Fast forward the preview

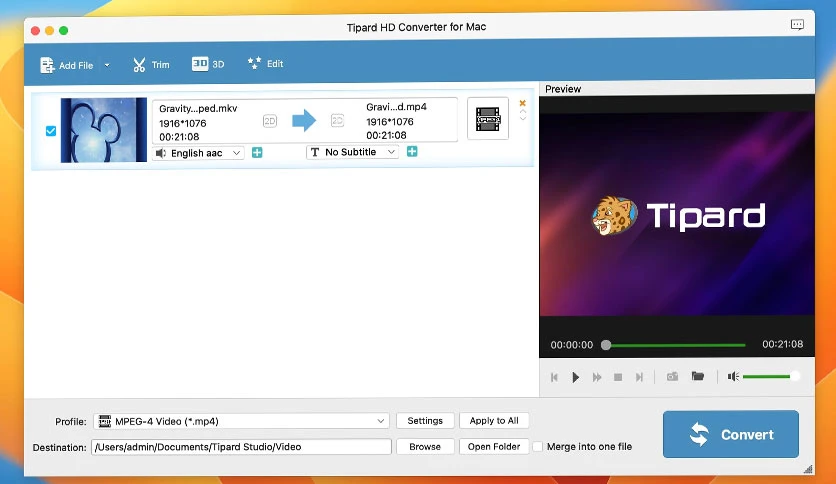[x=597, y=377]
